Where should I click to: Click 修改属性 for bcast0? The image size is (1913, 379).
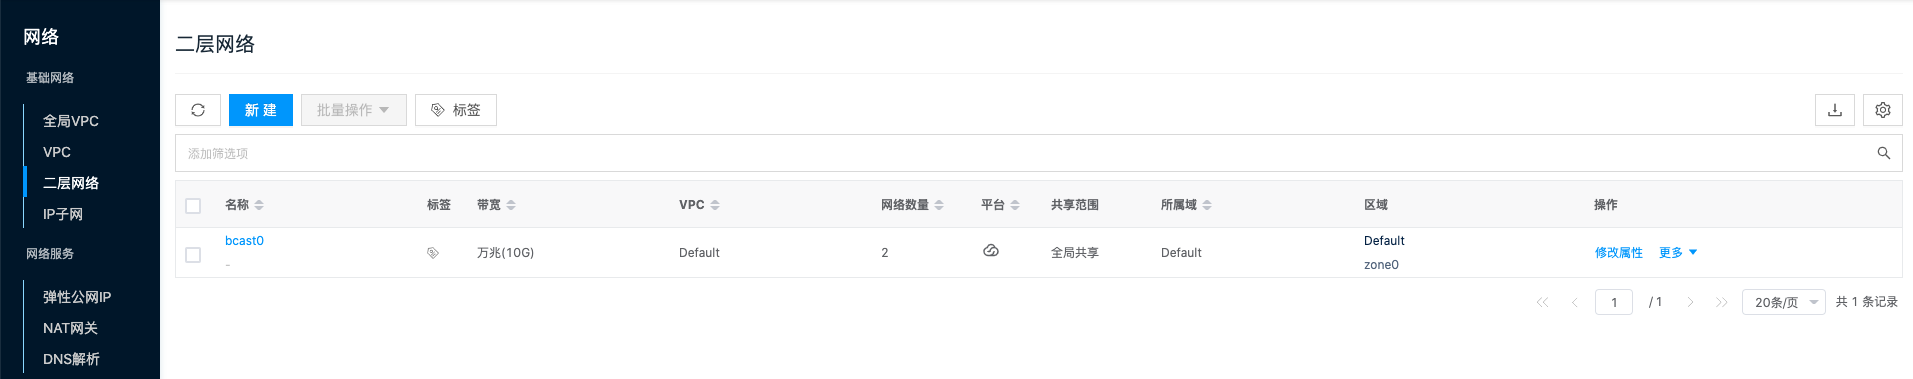[1619, 253]
